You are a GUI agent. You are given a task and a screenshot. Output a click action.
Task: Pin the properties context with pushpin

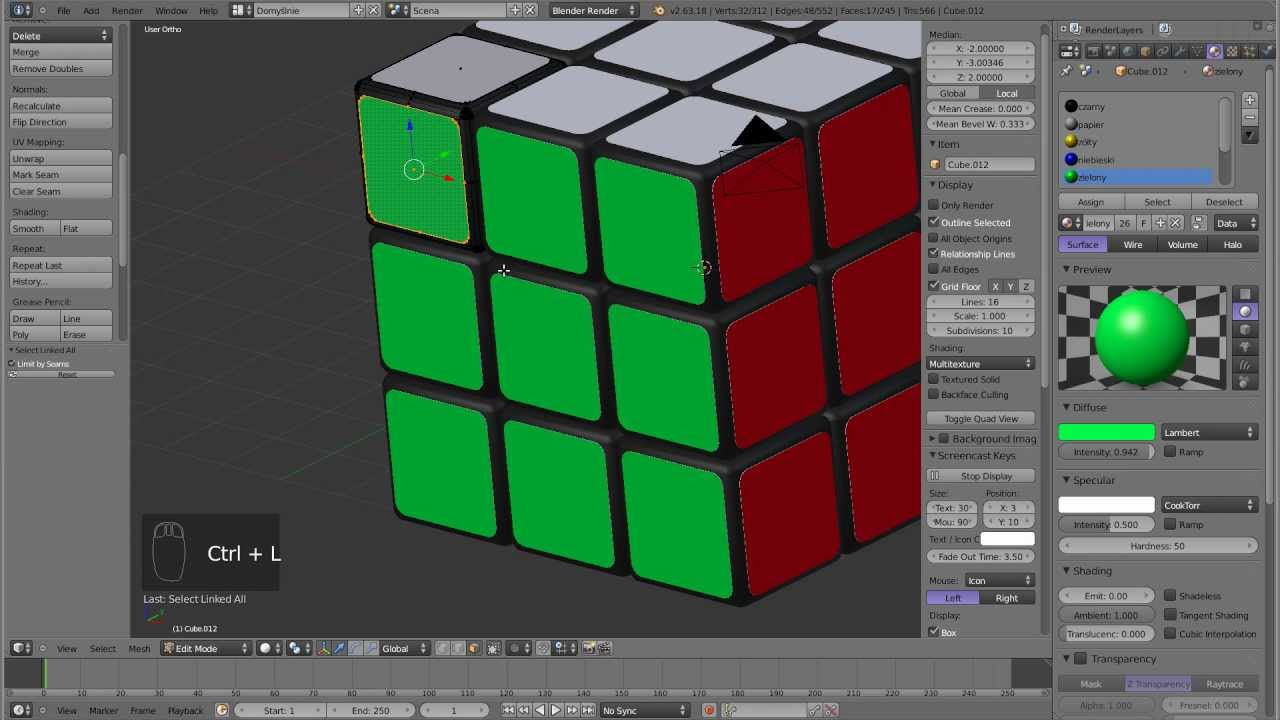(x=1067, y=71)
